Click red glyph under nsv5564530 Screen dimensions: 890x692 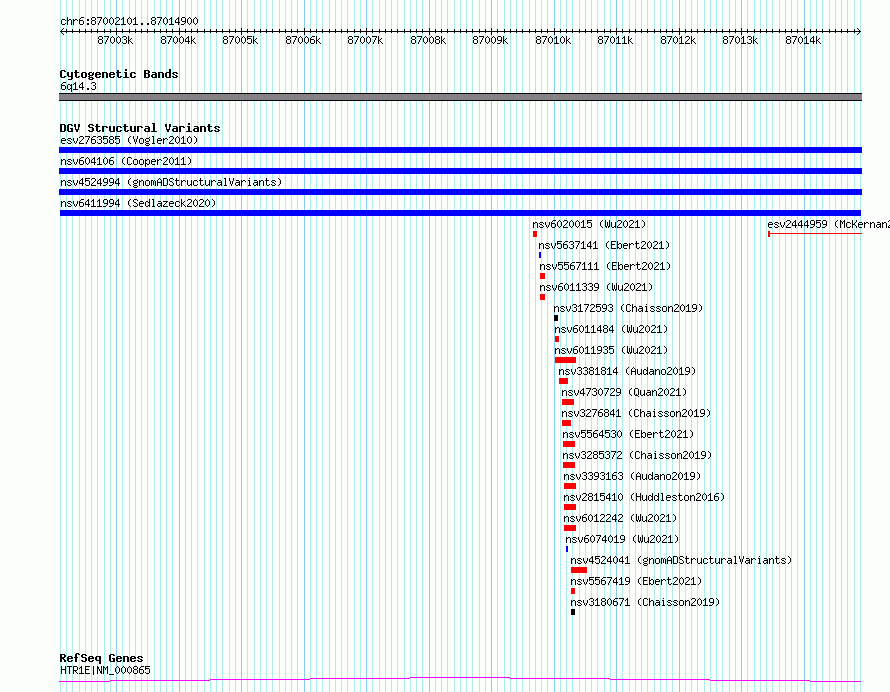point(569,444)
